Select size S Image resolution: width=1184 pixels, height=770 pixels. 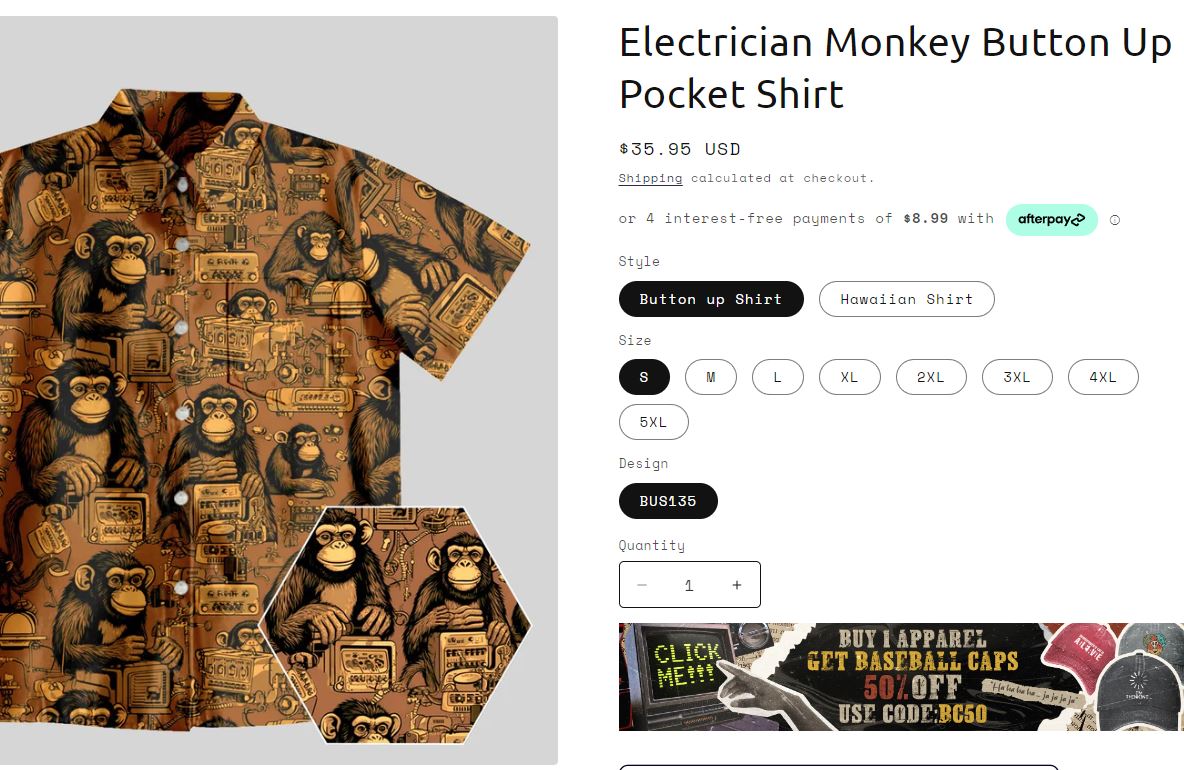click(x=644, y=377)
